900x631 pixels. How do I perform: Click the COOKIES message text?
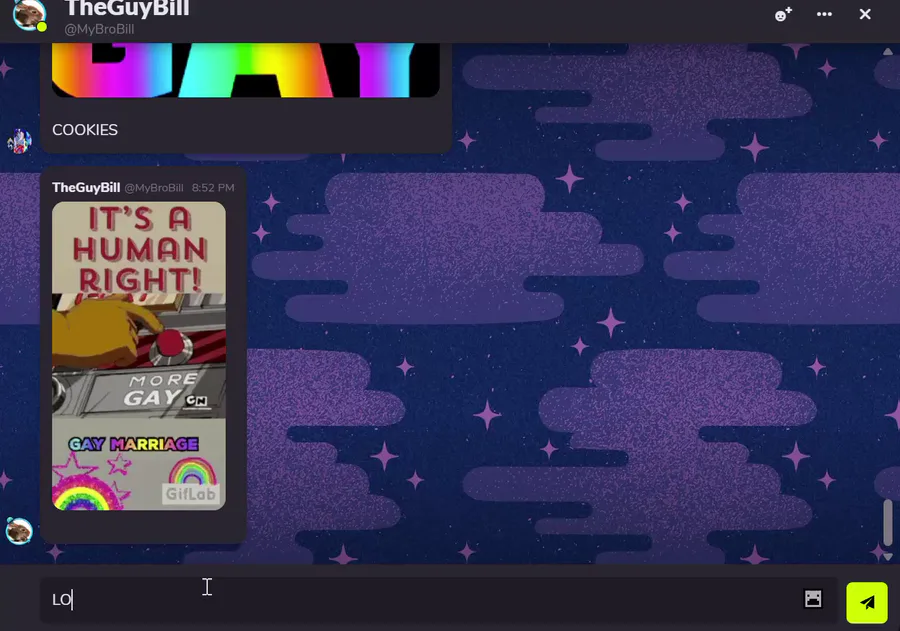tap(85, 130)
